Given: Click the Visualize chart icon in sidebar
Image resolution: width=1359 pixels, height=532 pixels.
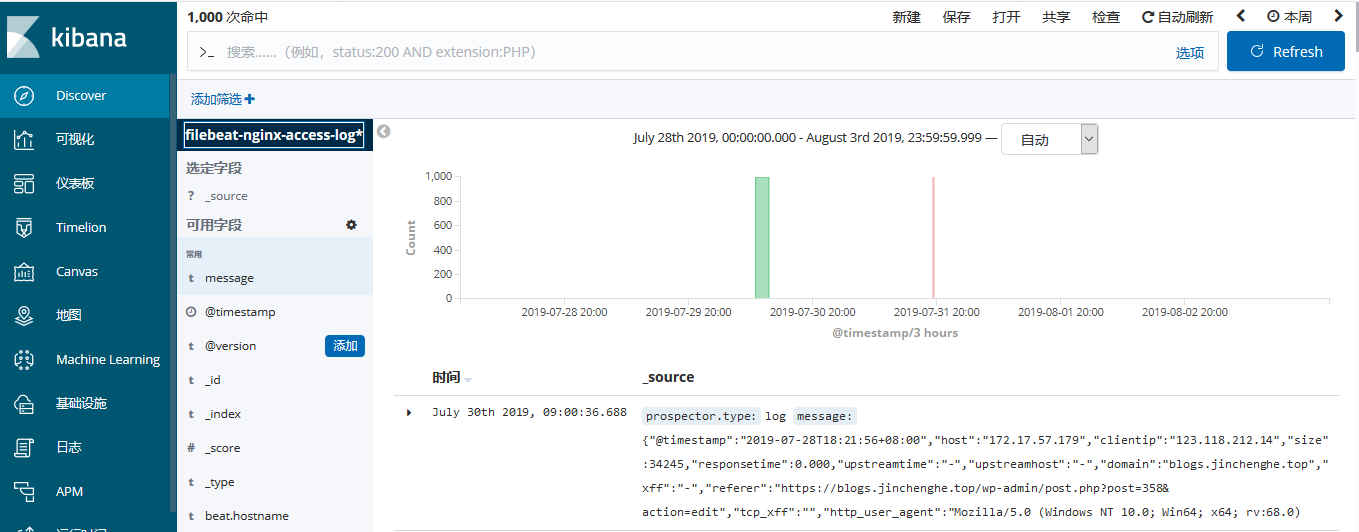Looking at the screenshot, I should click(25, 140).
